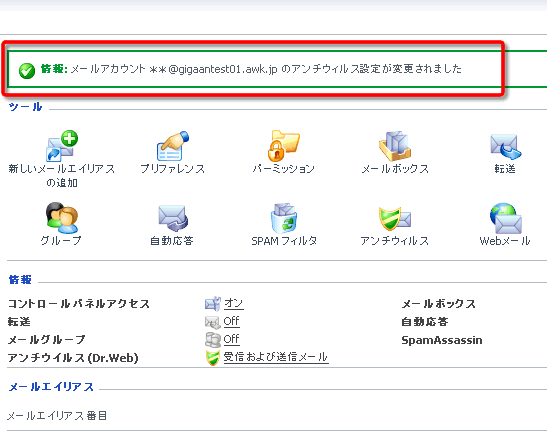Click the 転送 row label in info section
Viewport: 547px width, 440px height.
click(x=19, y=321)
